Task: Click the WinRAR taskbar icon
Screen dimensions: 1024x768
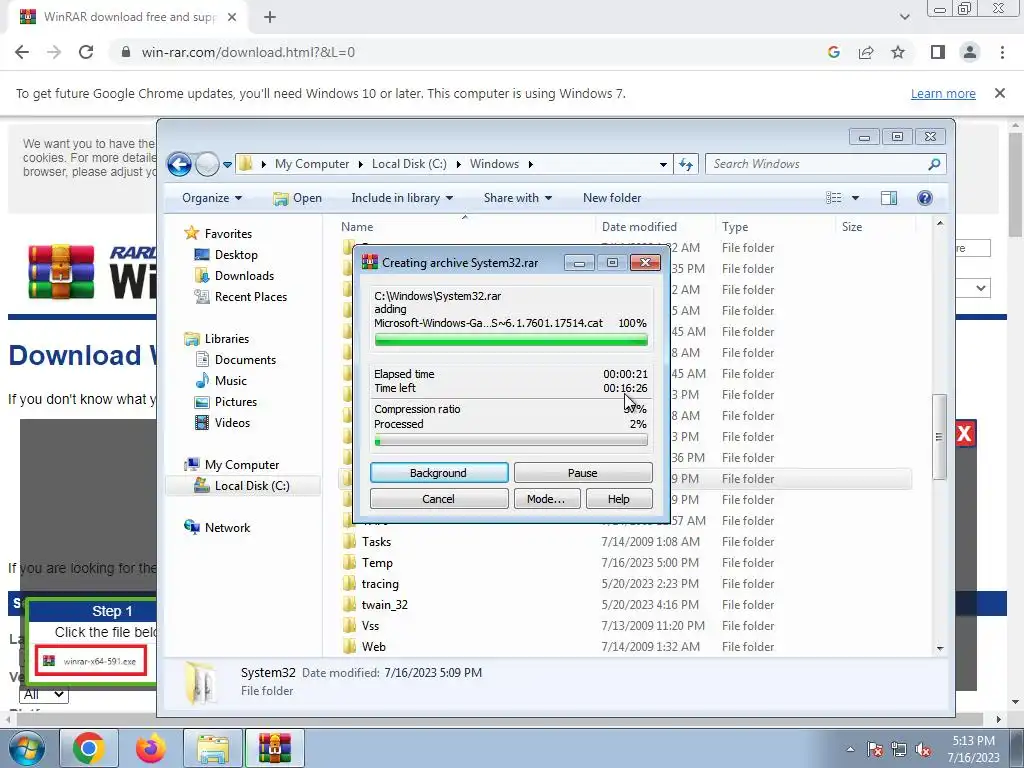Action: tap(274, 748)
